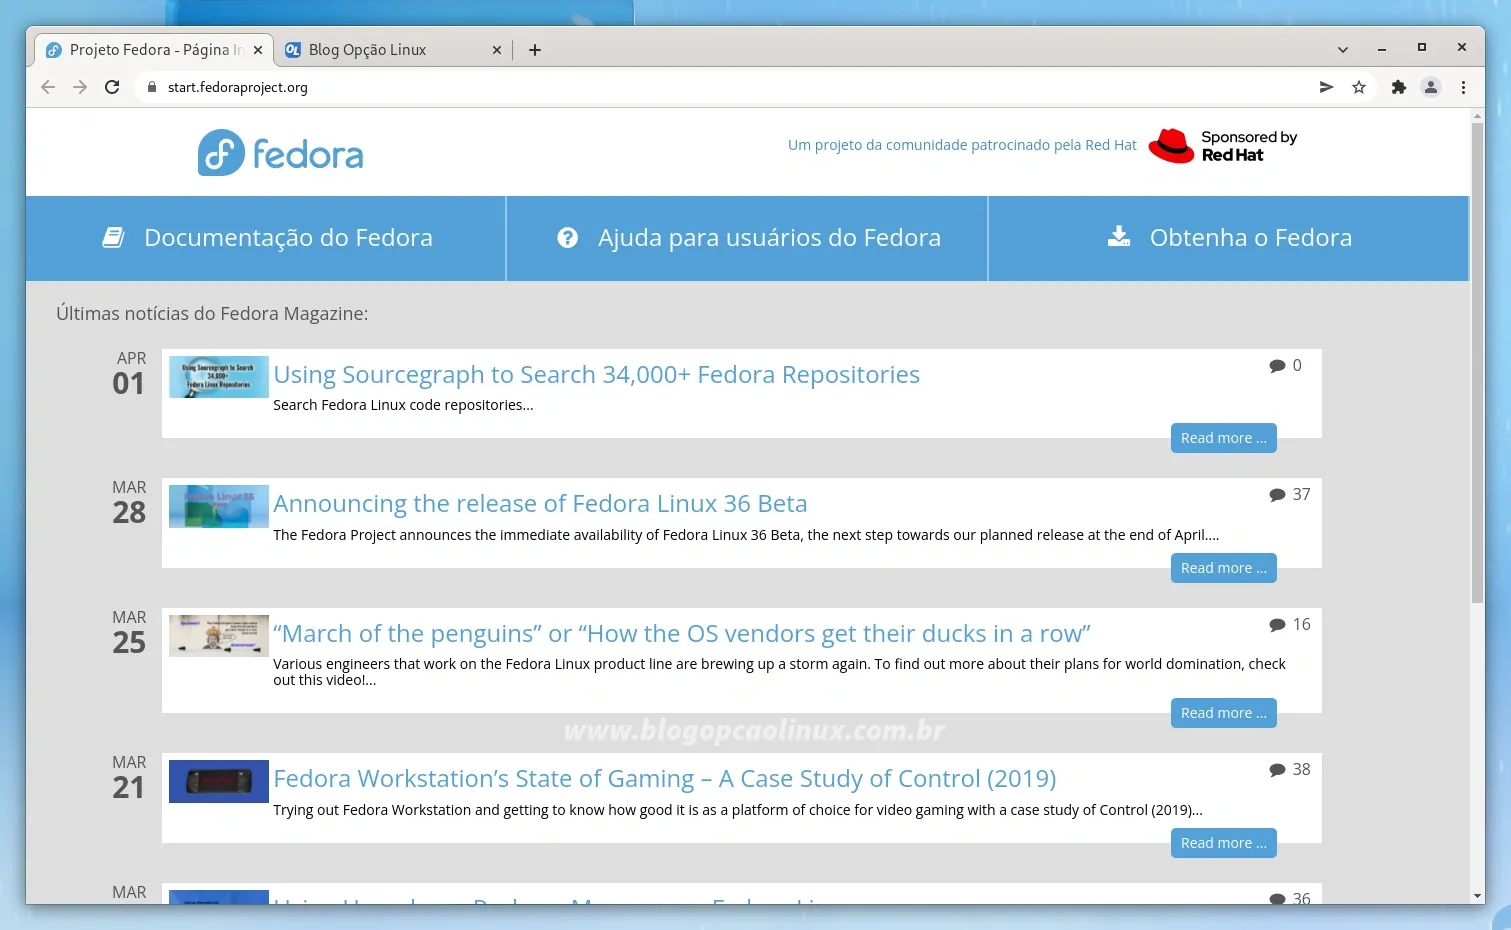The height and width of the screenshot is (930, 1511).
Task: Open Fedora Workstation's State of Gaming article
Action: [x=665, y=778]
